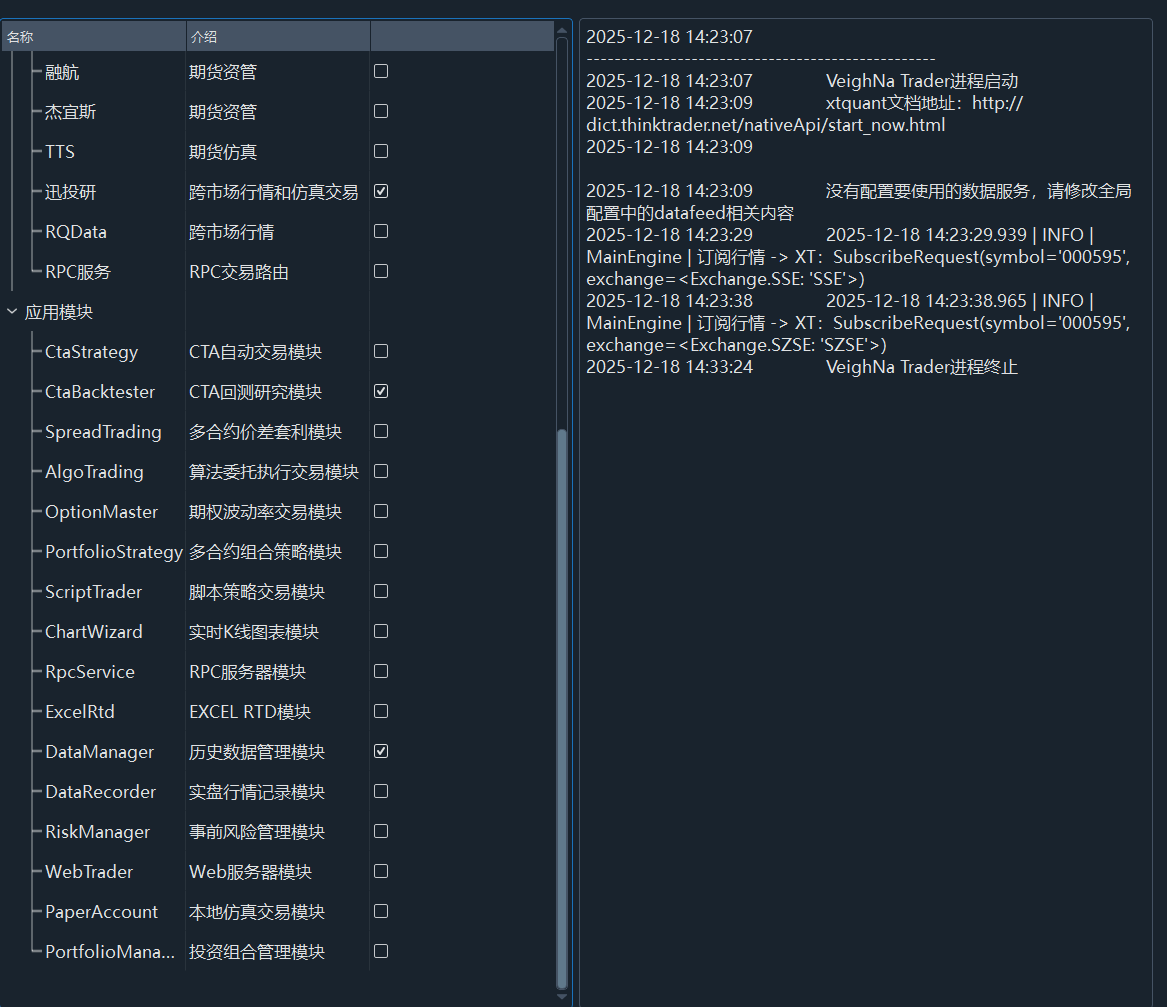
Task: Select the ChartWizard row
Action: [94, 632]
